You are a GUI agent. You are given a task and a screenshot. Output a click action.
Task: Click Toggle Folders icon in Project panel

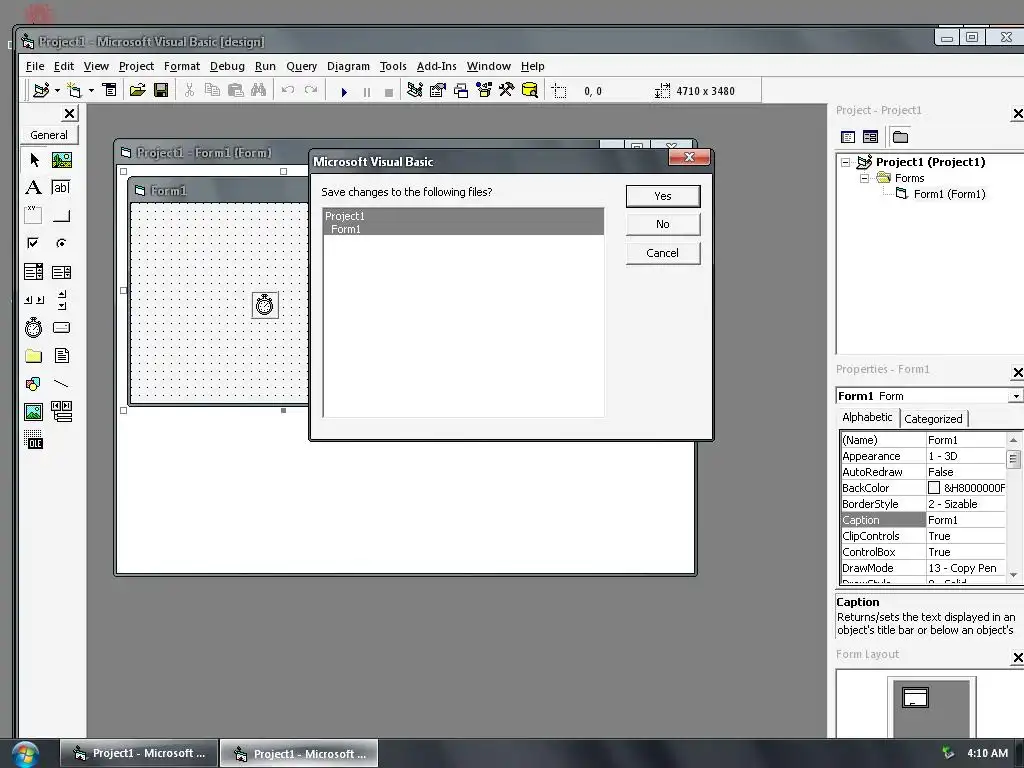click(901, 137)
